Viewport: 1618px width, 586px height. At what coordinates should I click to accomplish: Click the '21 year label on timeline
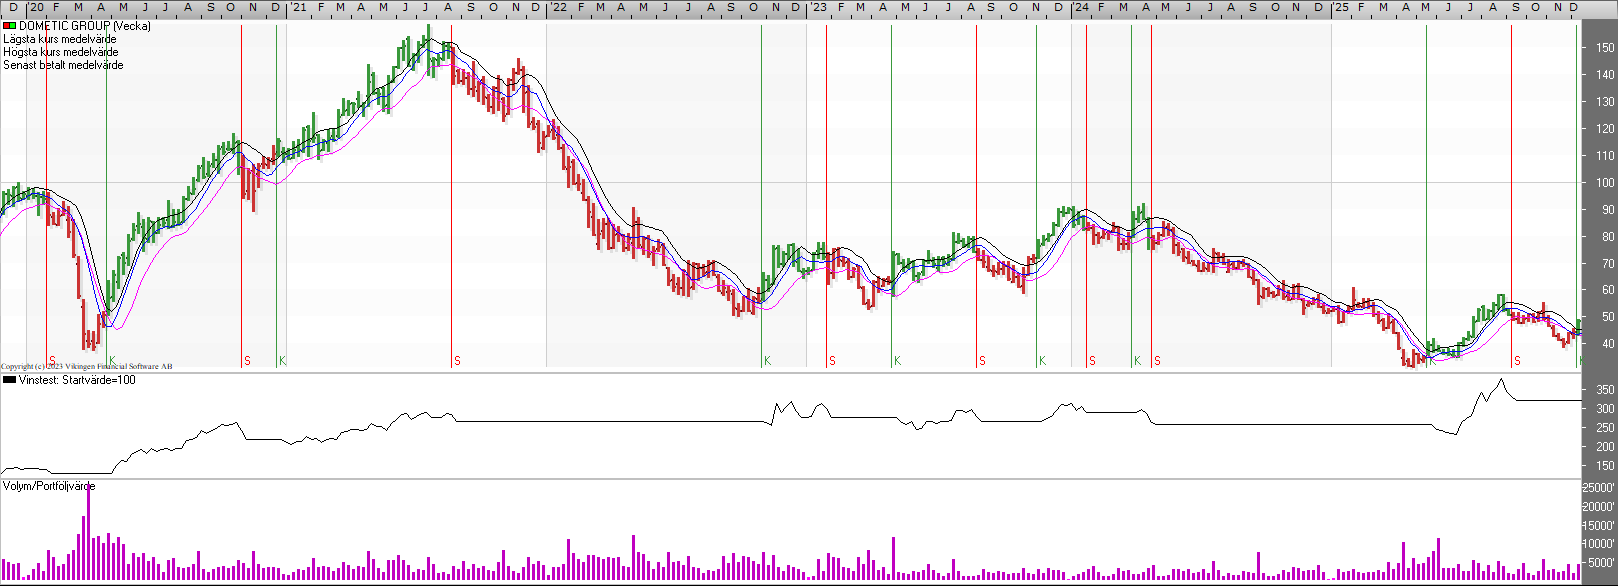pyautogui.click(x=299, y=8)
